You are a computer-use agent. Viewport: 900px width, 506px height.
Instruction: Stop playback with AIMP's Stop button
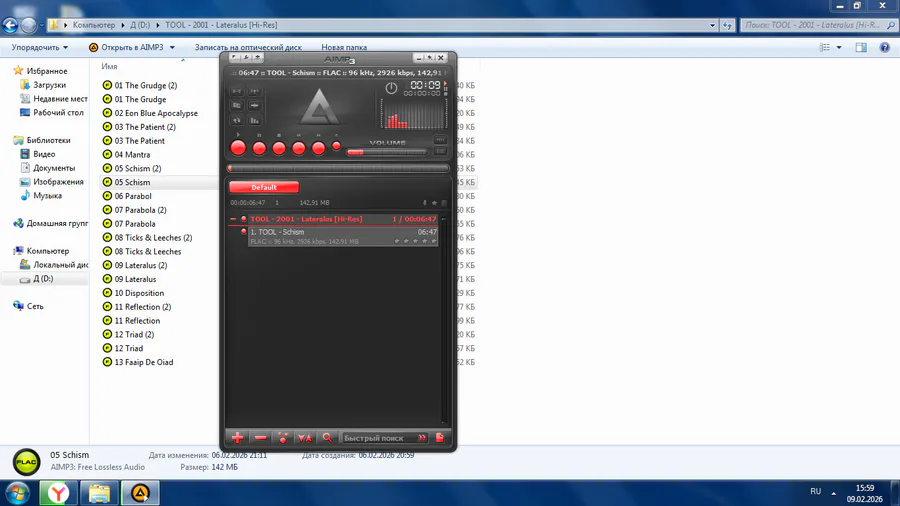[279, 149]
